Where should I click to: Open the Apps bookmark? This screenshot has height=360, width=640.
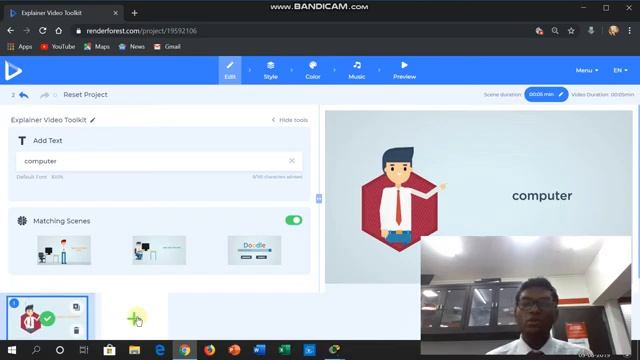pos(20,47)
